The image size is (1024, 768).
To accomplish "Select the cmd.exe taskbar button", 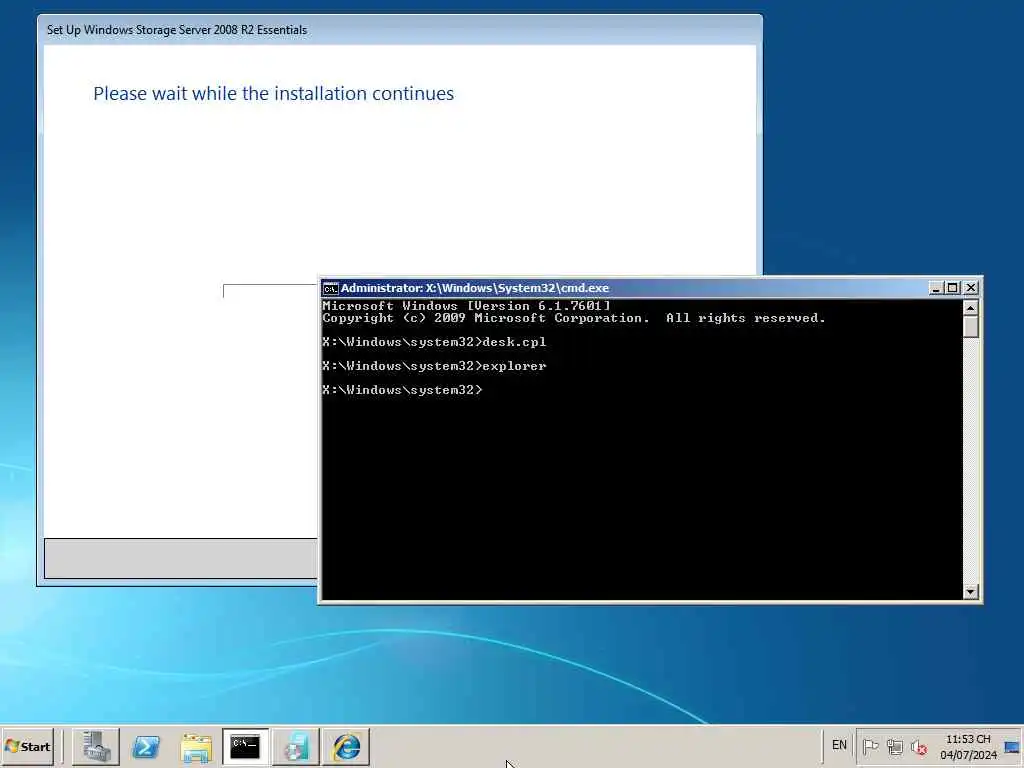I will [246, 746].
